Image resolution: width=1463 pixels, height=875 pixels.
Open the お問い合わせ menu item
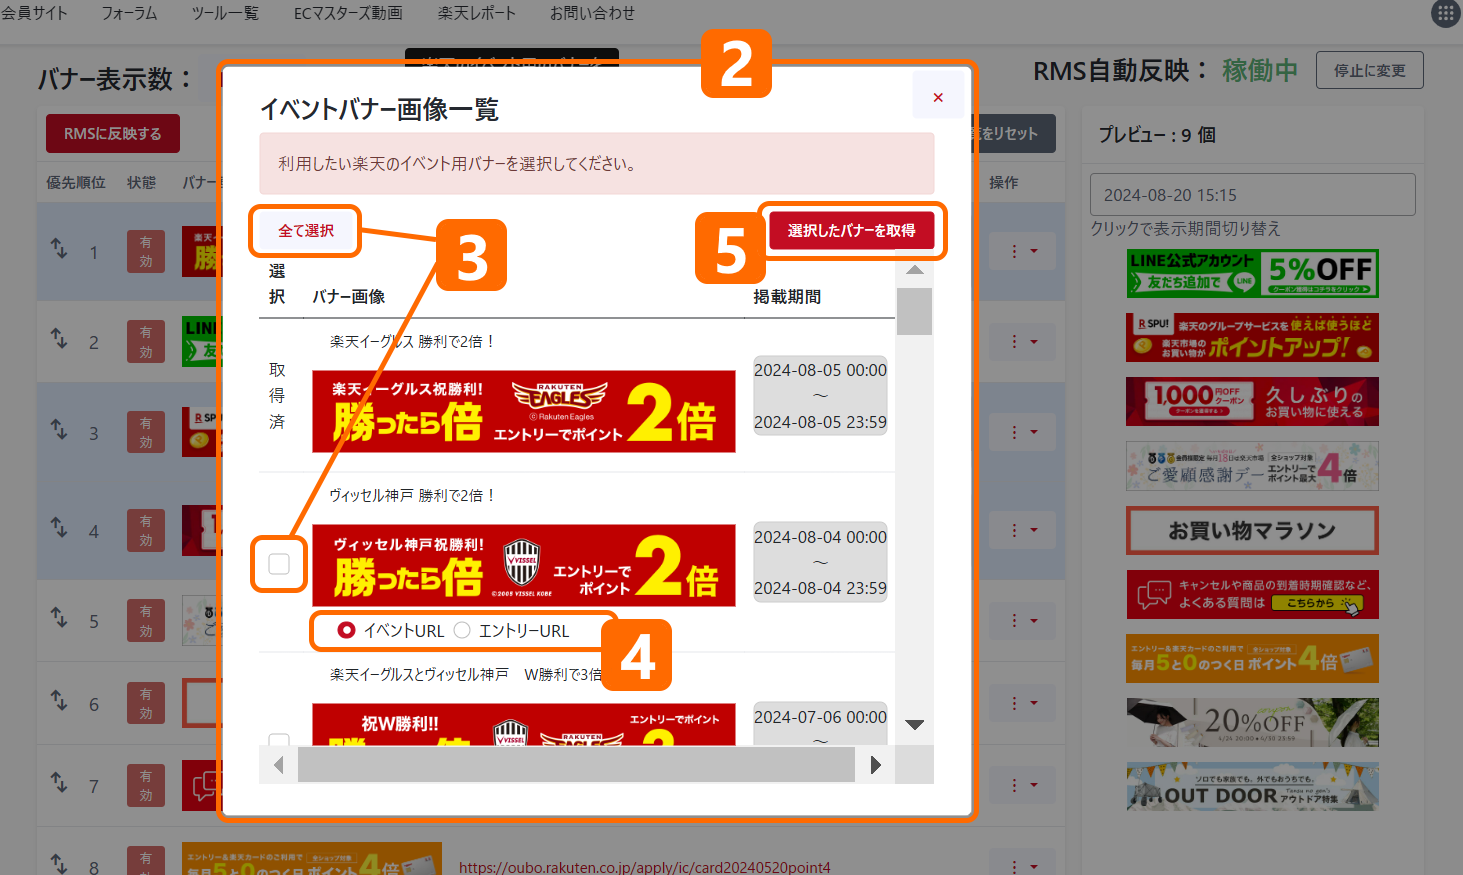(592, 13)
